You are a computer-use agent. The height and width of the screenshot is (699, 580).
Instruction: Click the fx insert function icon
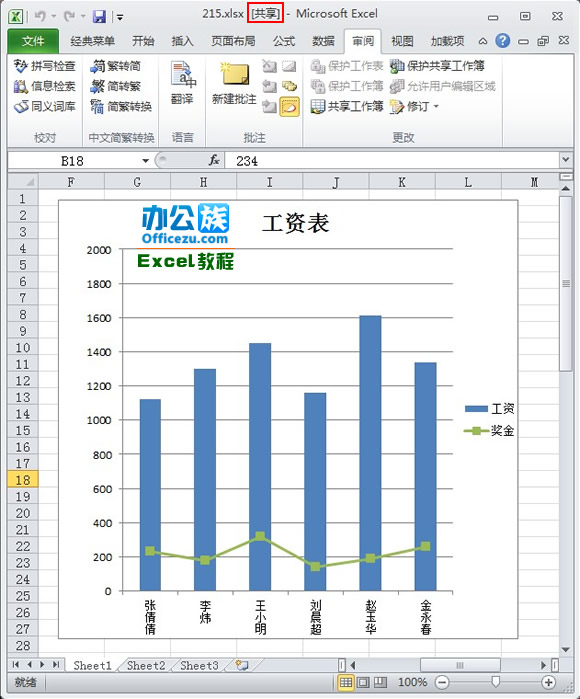click(x=214, y=160)
